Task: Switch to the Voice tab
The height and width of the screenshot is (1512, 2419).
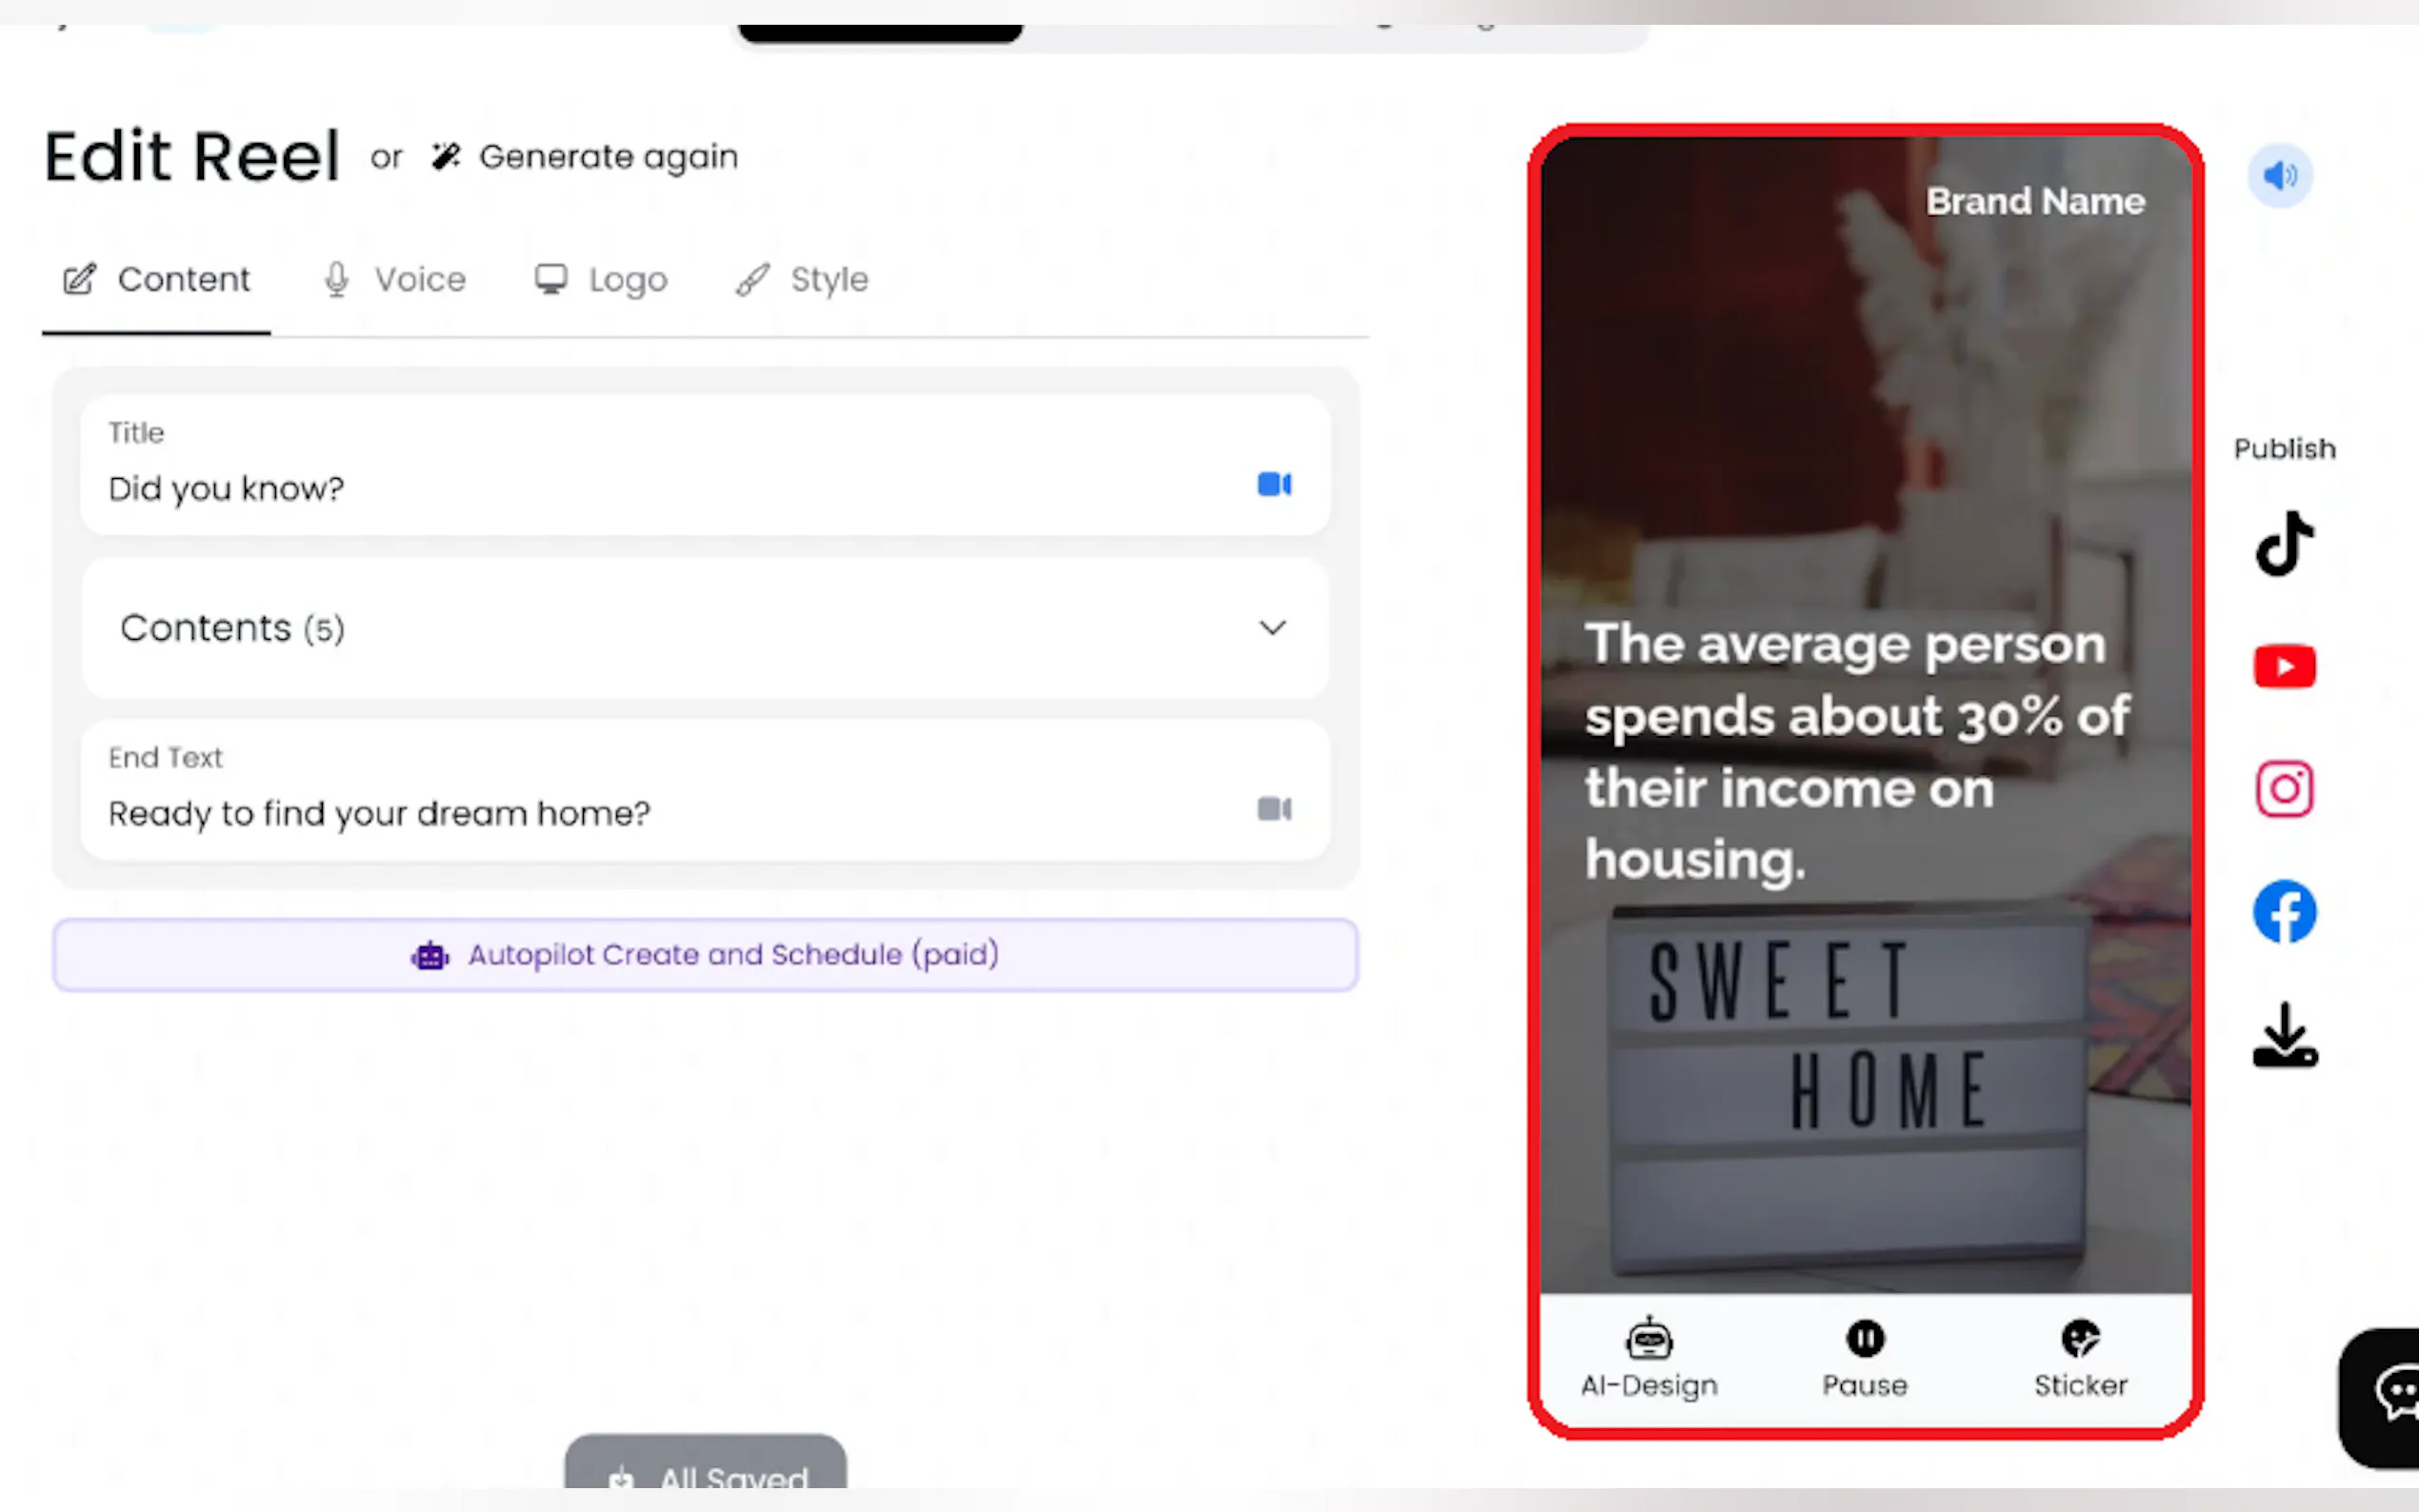Action: [396, 280]
